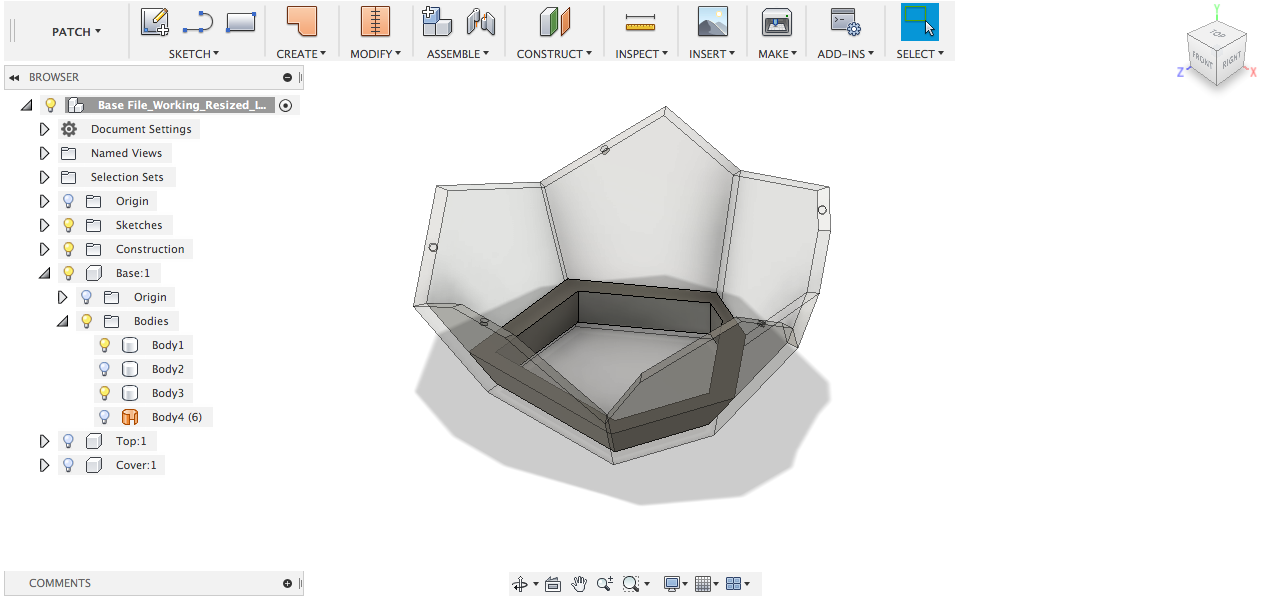Screen dimensions: 1270x599
Task: Expand the Top:1 component
Action: 44,441
